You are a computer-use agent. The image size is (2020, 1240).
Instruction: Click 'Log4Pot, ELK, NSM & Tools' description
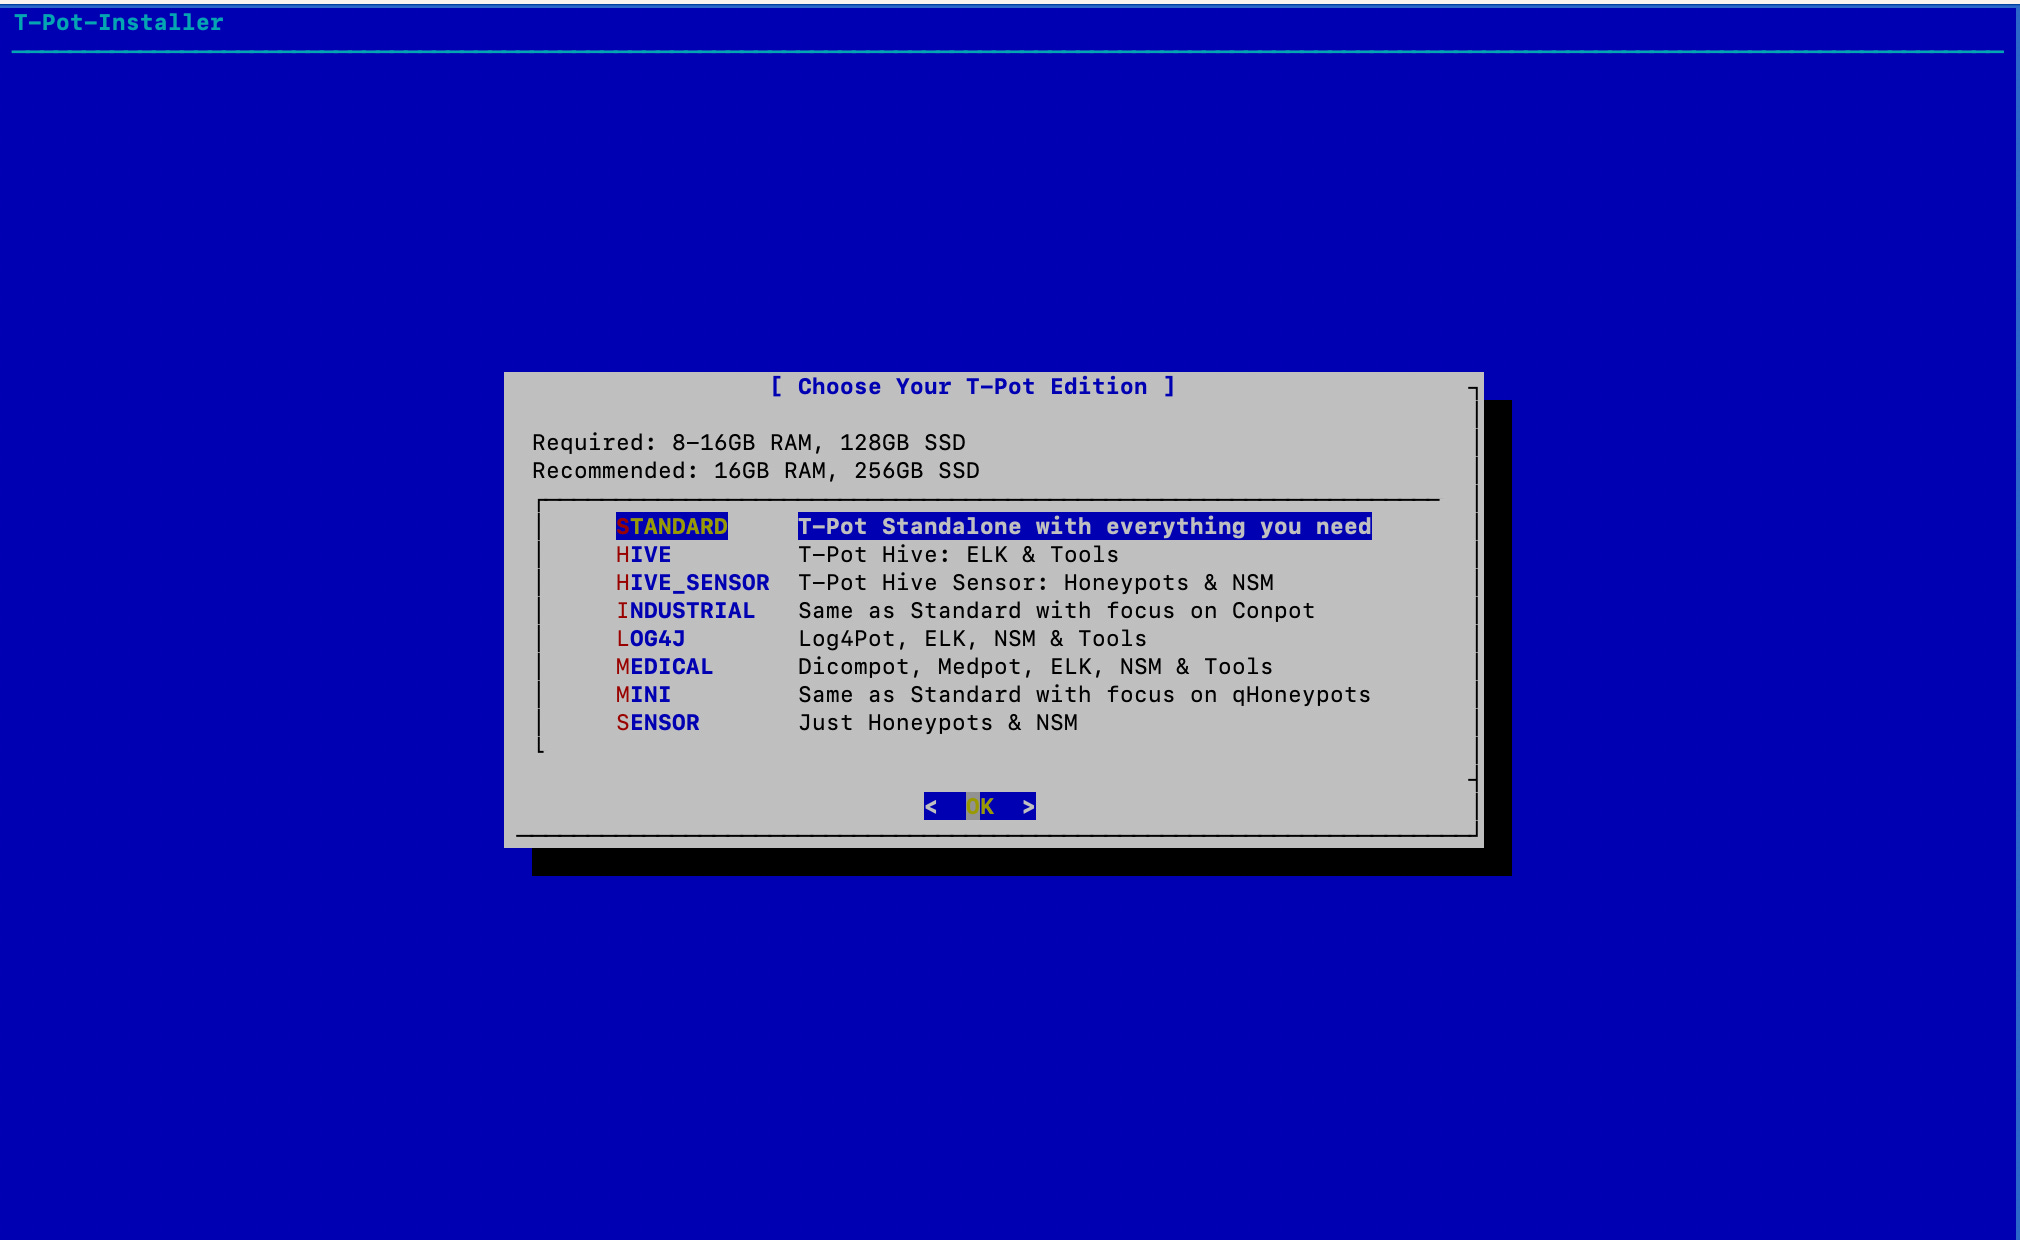[972, 638]
